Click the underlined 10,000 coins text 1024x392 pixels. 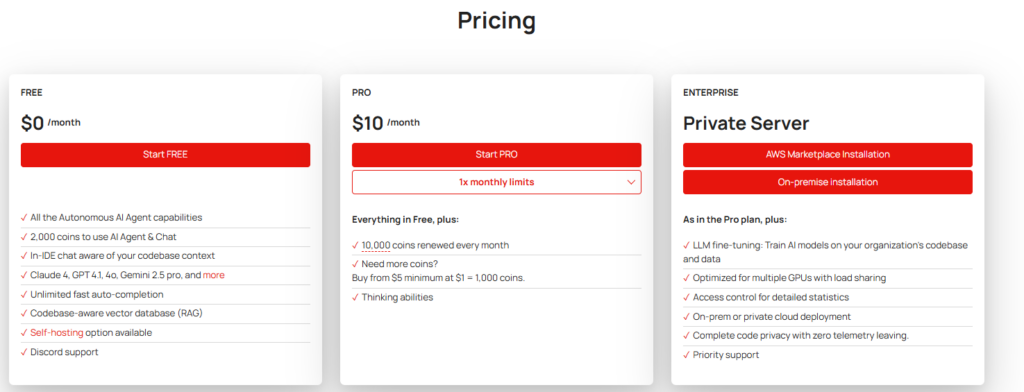click(x=376, y=245)
